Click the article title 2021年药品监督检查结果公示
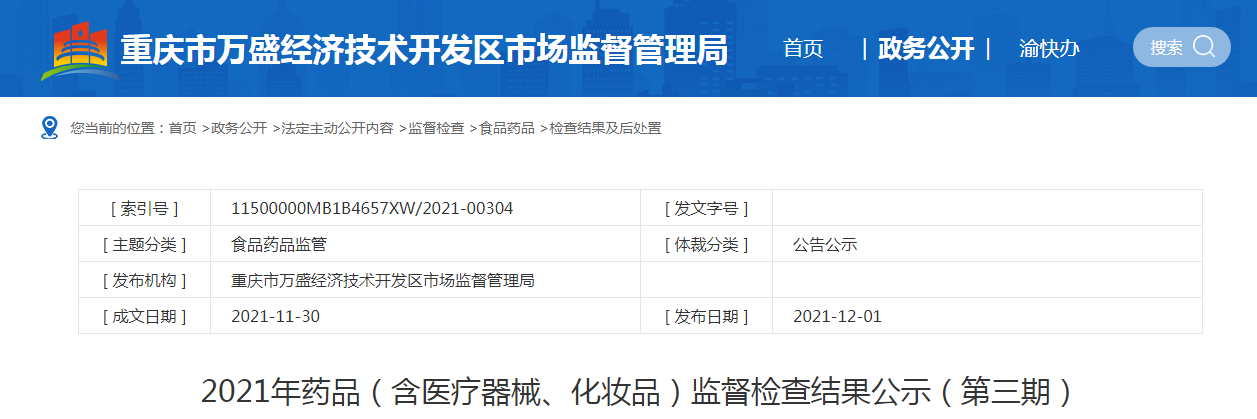1257x419 pixels. [x=636, y=391]
